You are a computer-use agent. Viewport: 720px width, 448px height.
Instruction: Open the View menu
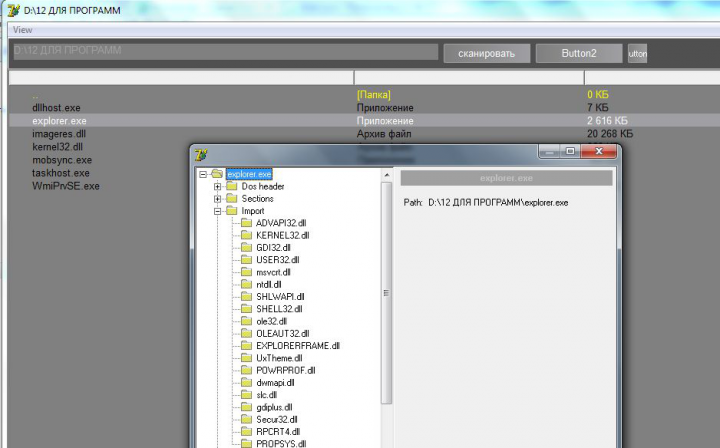click(22, 30)
